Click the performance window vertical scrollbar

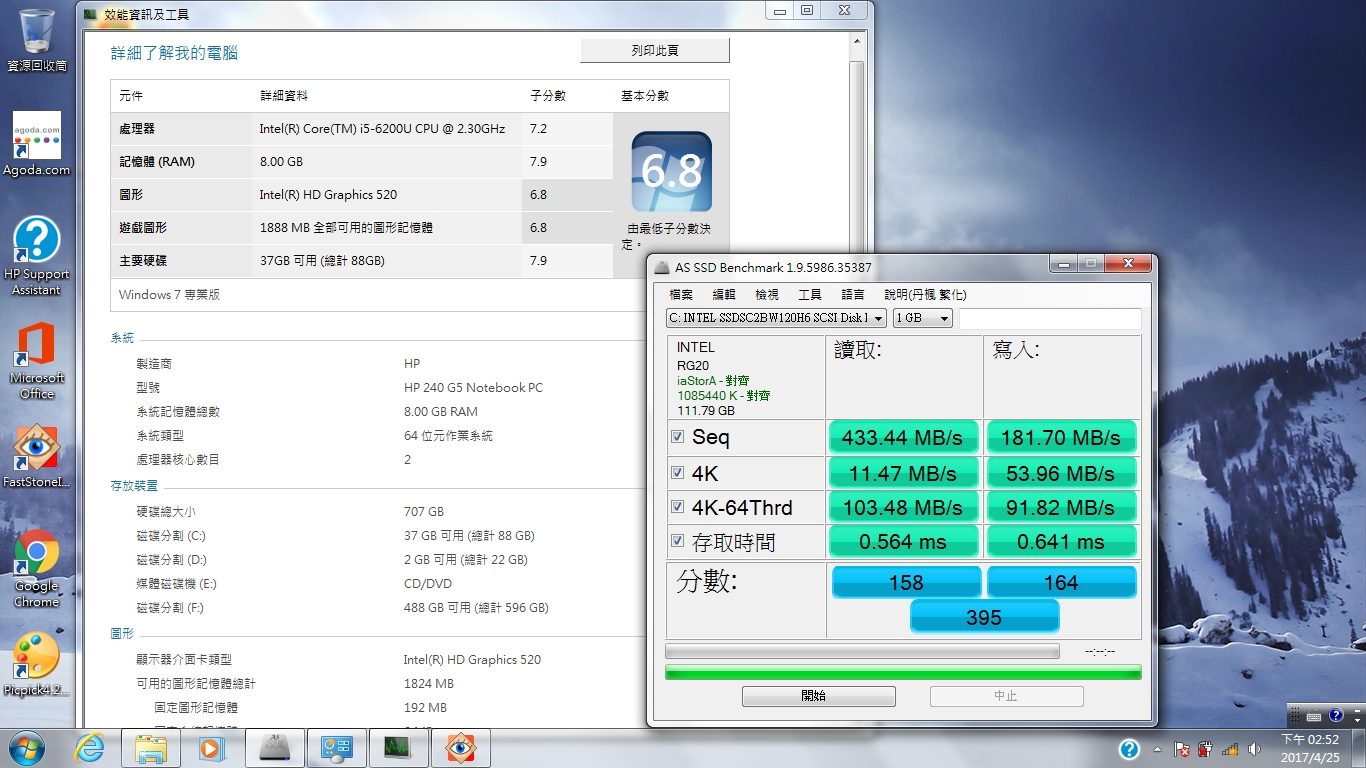pyautogui.click(x=856, y=380)
